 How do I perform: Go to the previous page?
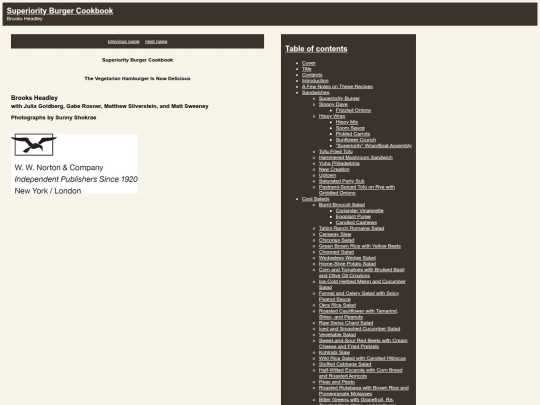[x=124, y=41]
